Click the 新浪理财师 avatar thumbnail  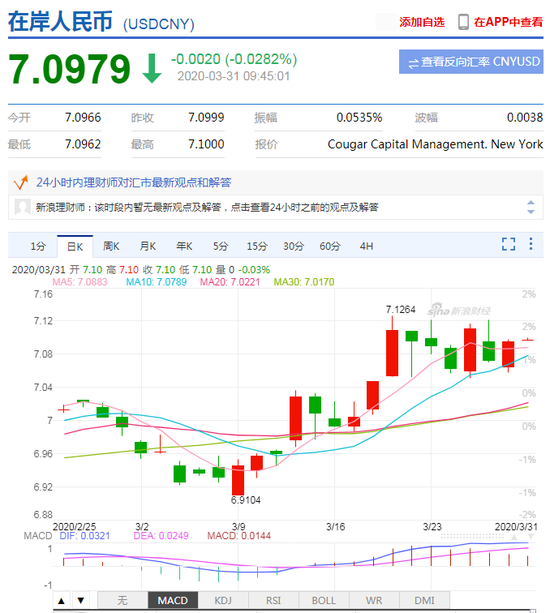[x=22, y=207]
